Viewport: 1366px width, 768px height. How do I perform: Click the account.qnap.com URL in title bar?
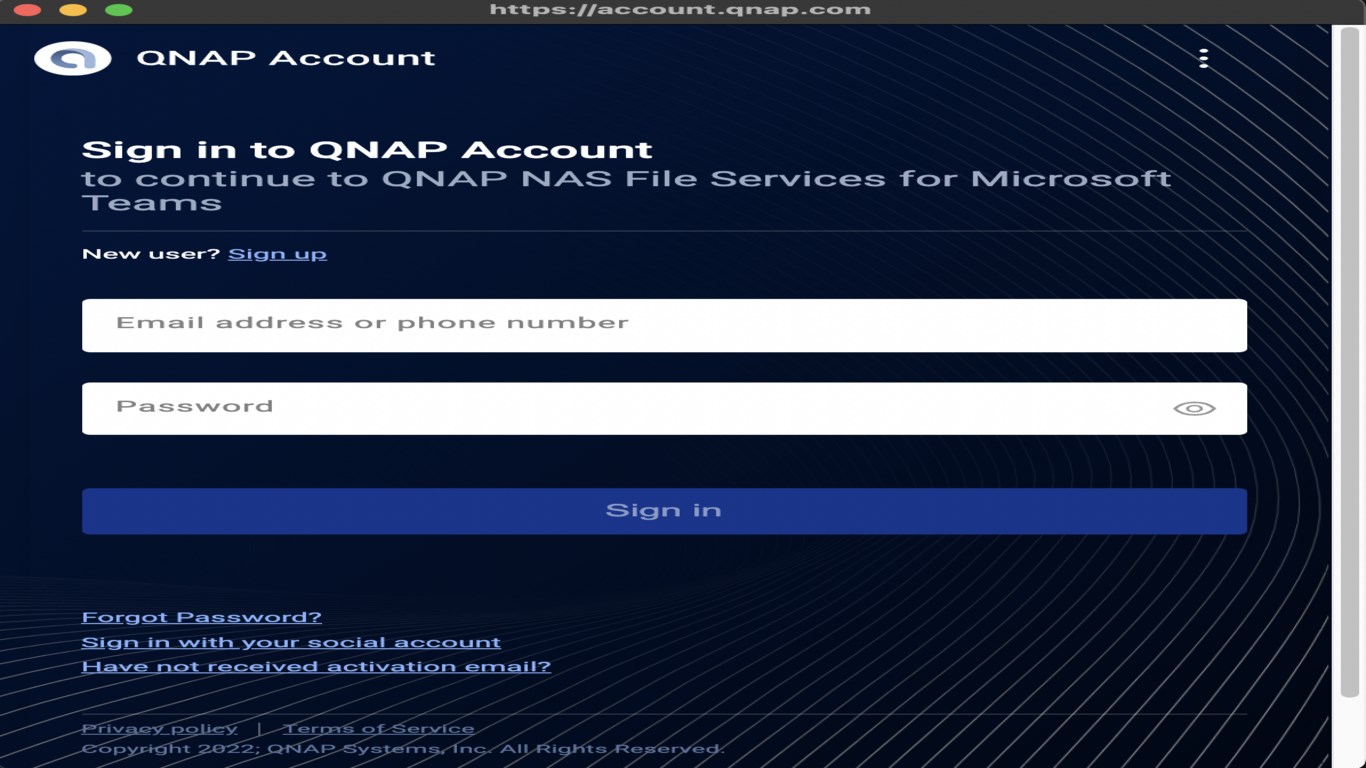click(680, 10)
